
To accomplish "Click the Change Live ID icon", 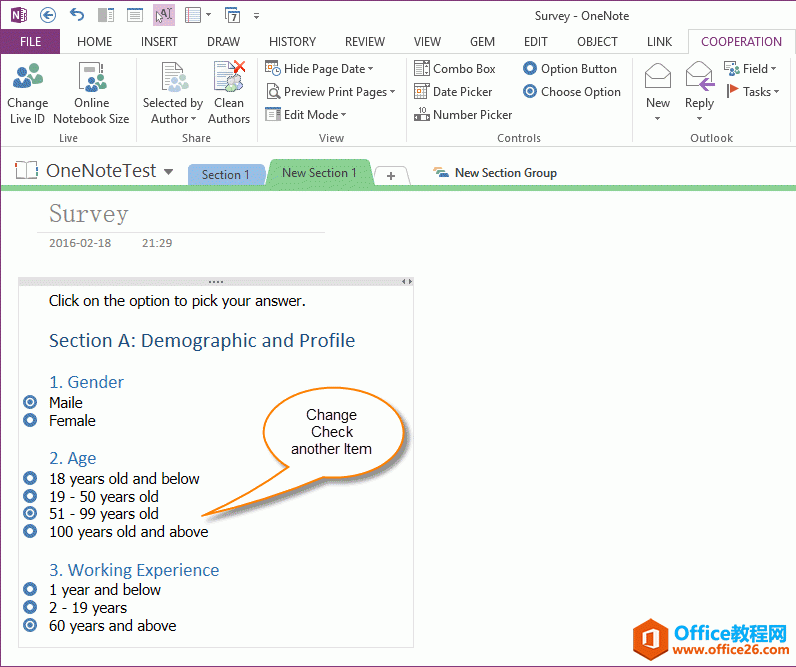I will (27, 78).
